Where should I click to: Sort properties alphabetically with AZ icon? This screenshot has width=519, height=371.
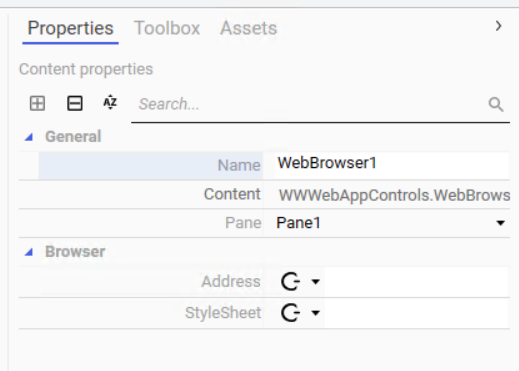[x=110, y=103]
